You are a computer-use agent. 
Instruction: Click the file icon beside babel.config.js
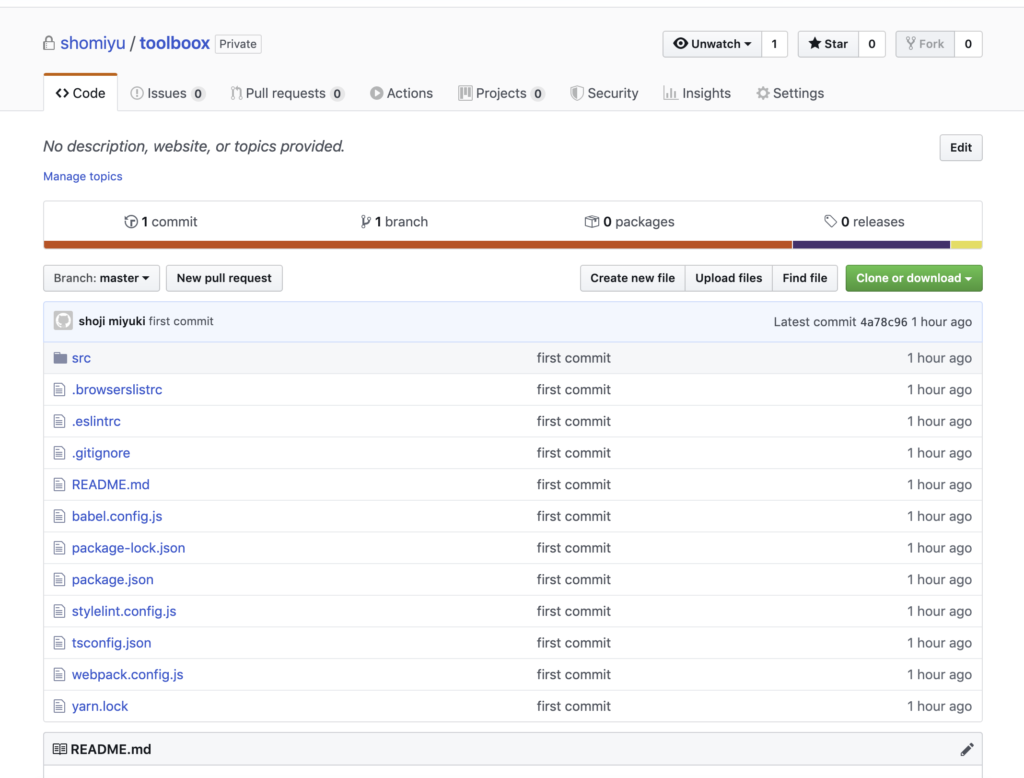[59, 517]
